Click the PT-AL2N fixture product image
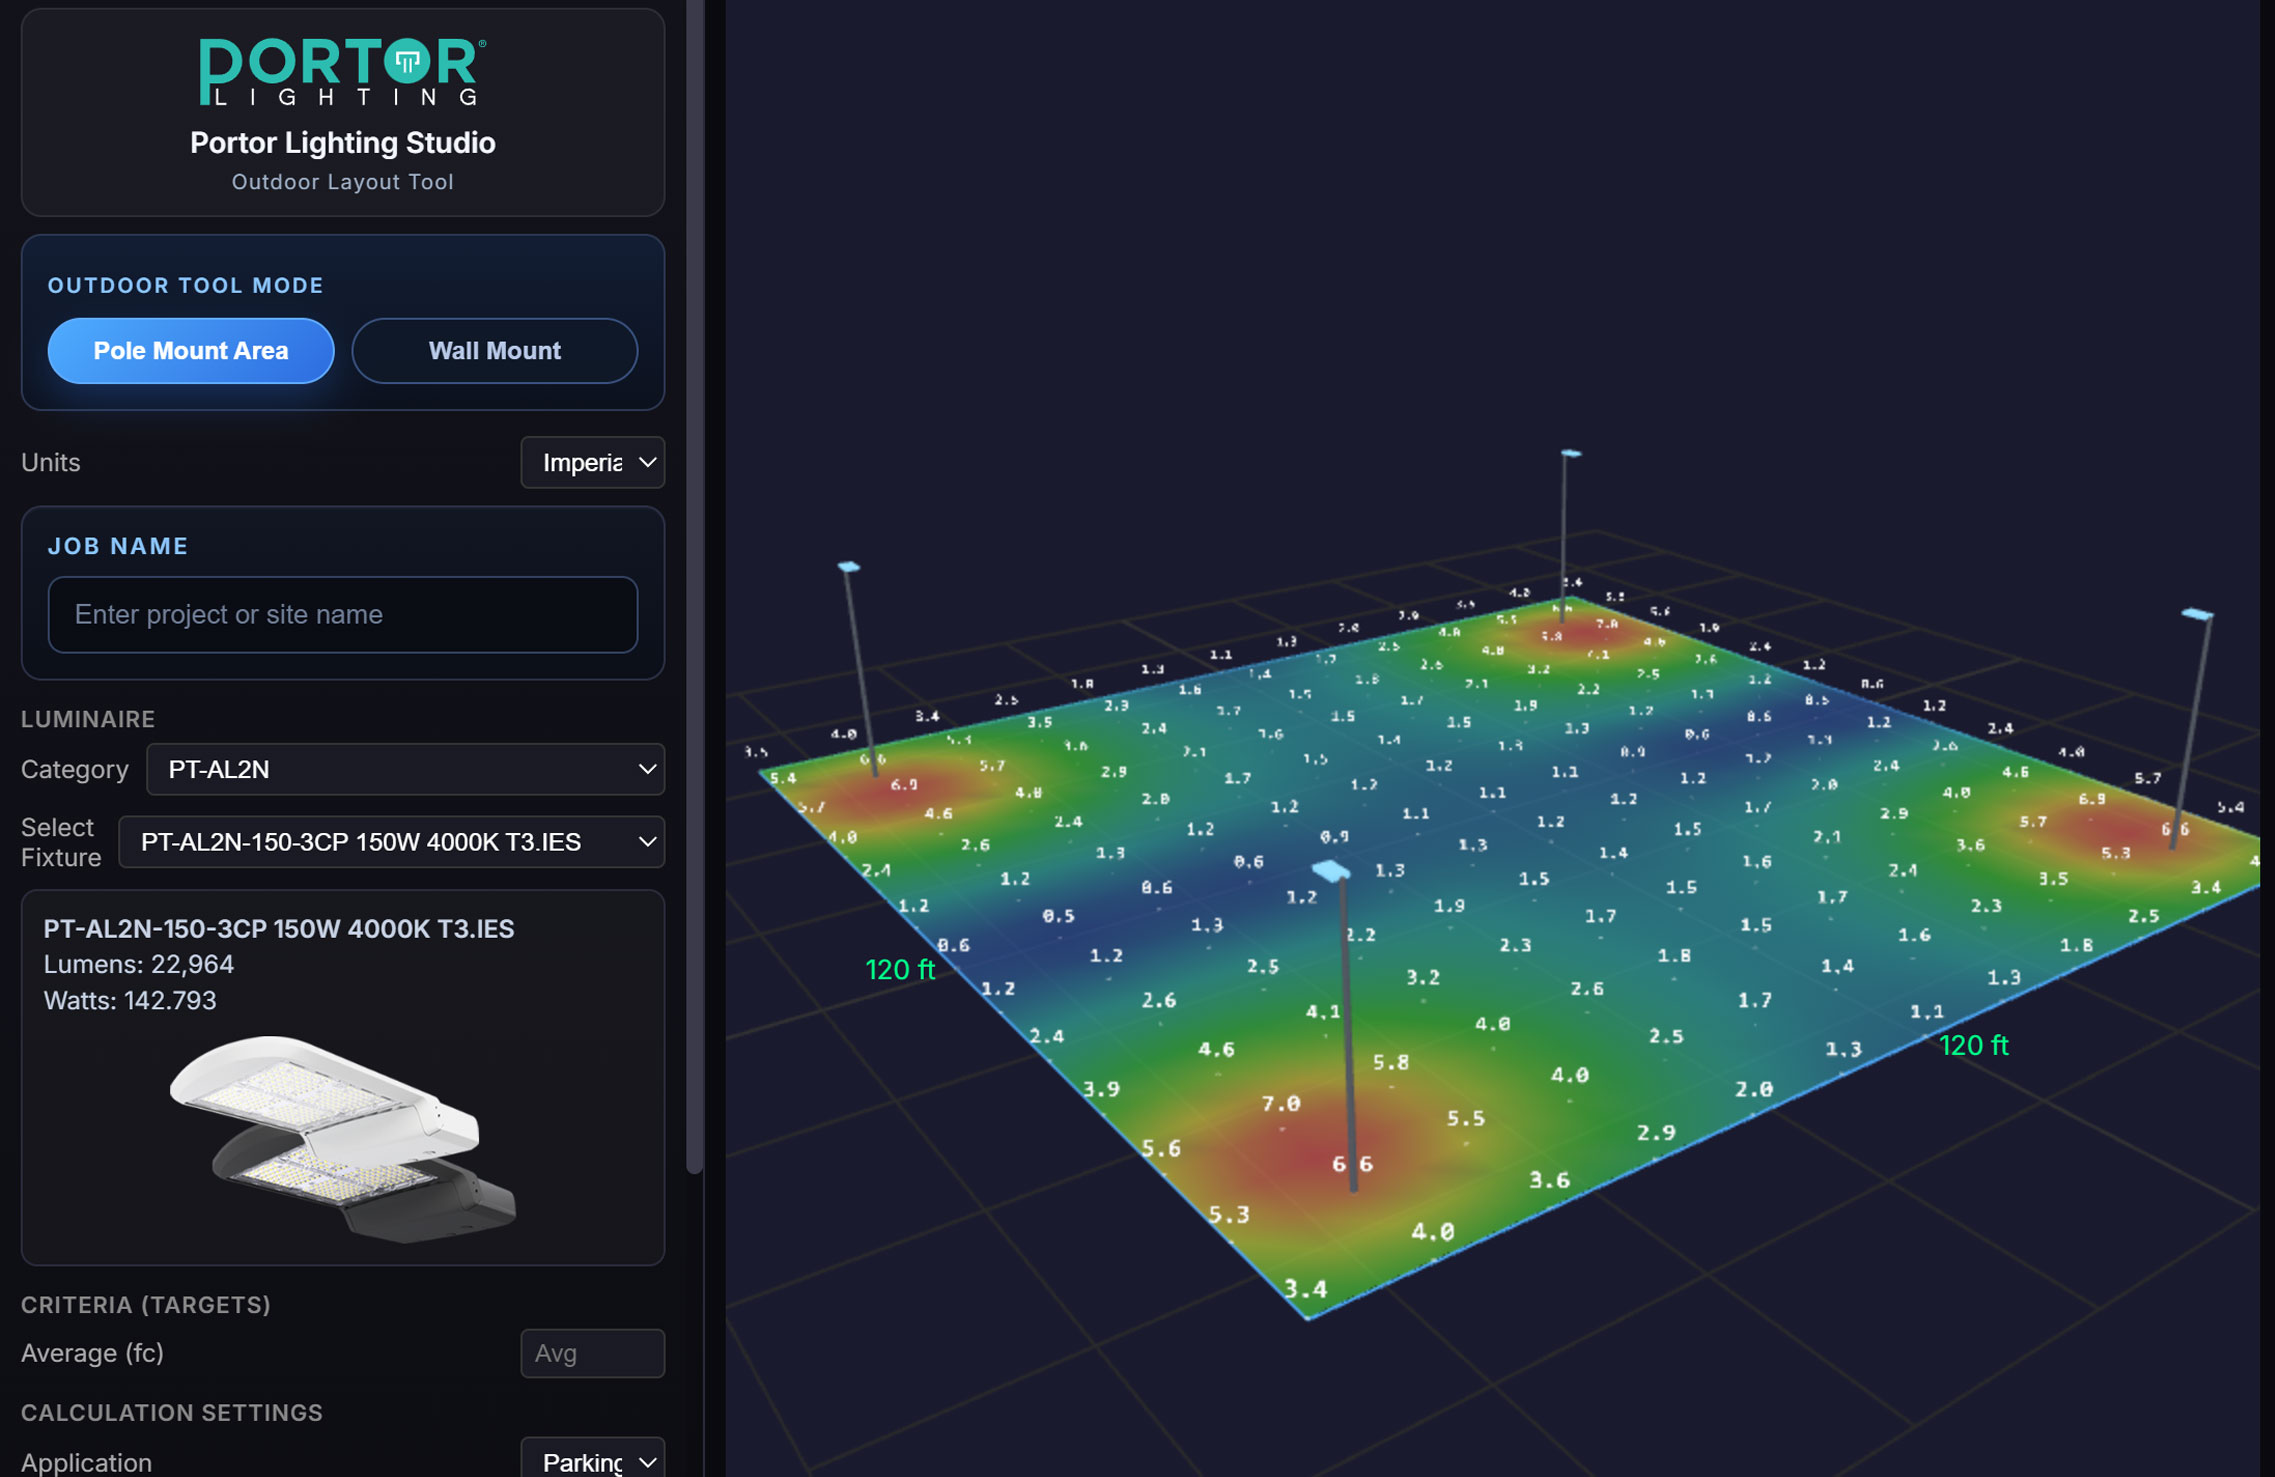Viewport: 2275px width, 1477px height. click(x=342, y=1138)
